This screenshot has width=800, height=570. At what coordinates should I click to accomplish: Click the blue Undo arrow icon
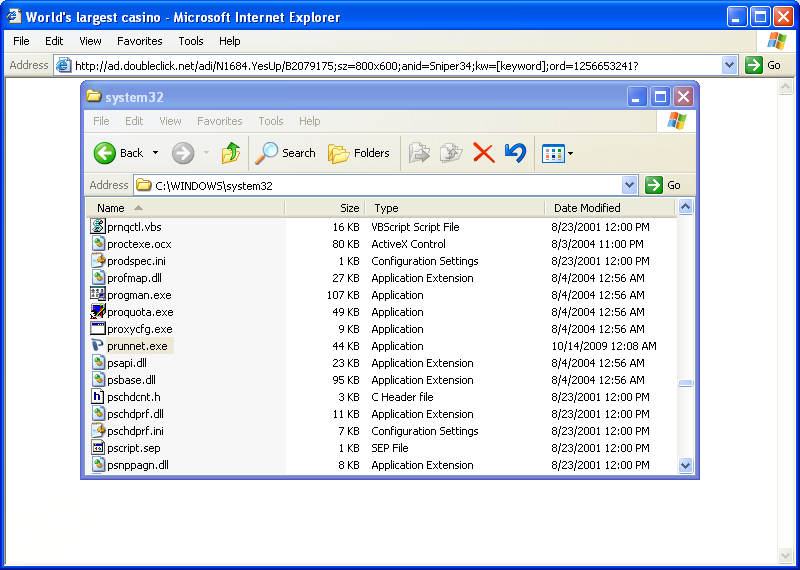point(515,153)
